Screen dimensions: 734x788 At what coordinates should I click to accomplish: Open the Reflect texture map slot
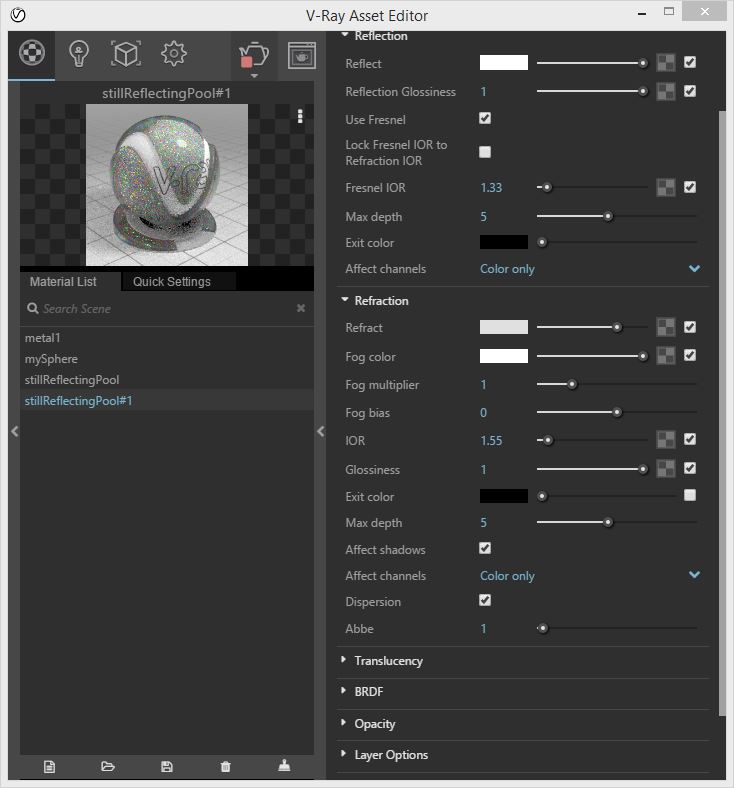coord(666,63)
